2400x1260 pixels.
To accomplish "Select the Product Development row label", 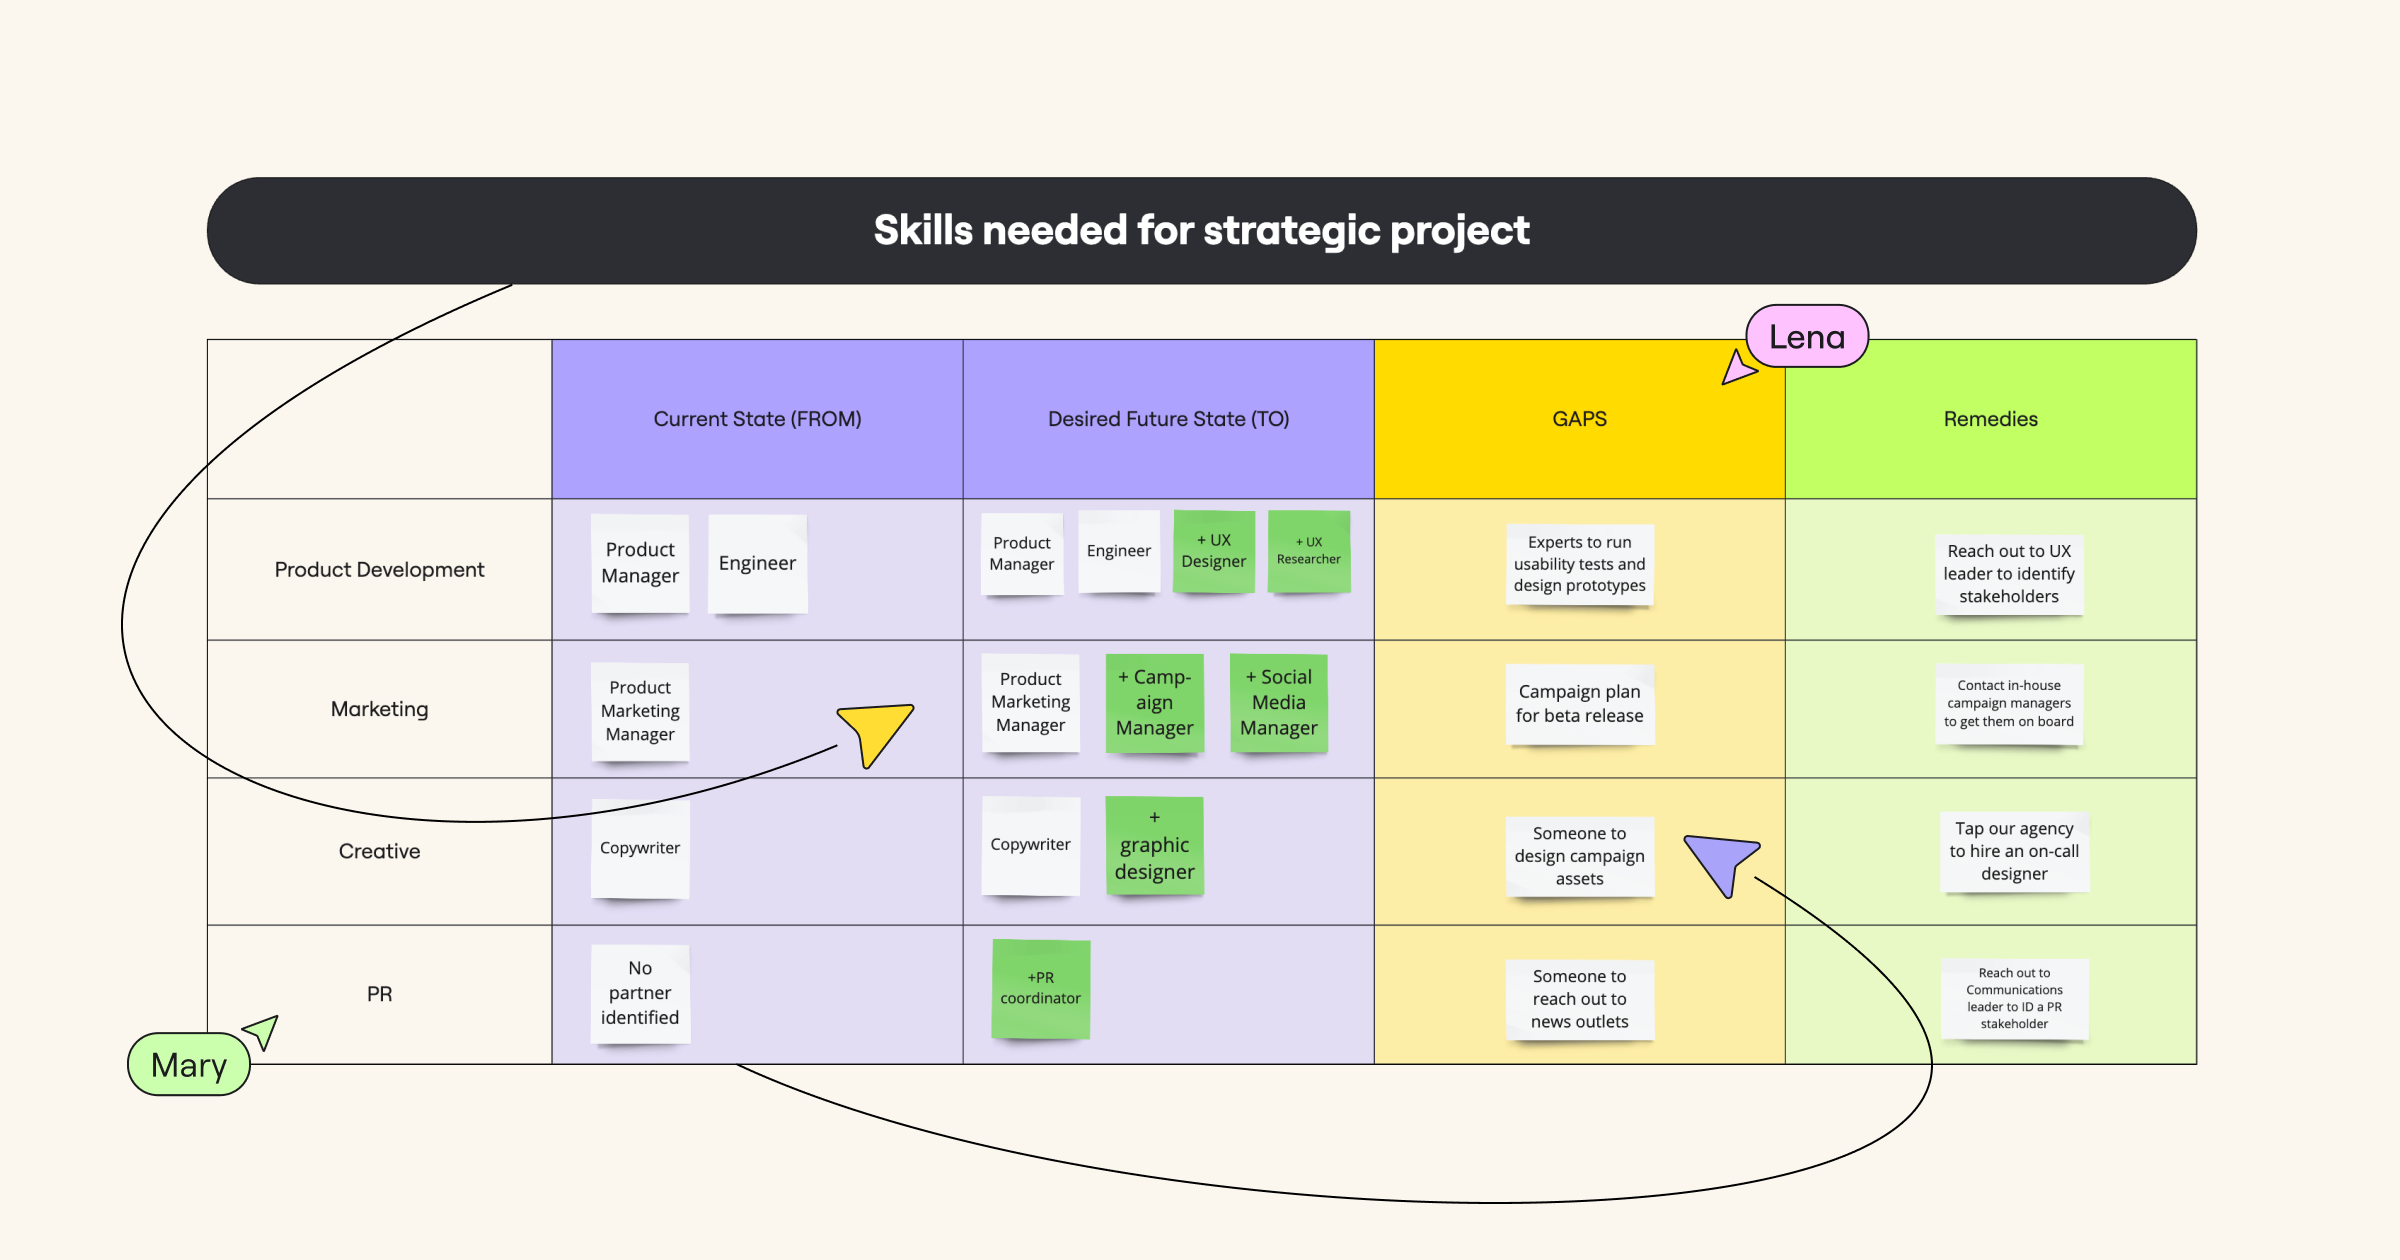I will [x=379, y=569].
